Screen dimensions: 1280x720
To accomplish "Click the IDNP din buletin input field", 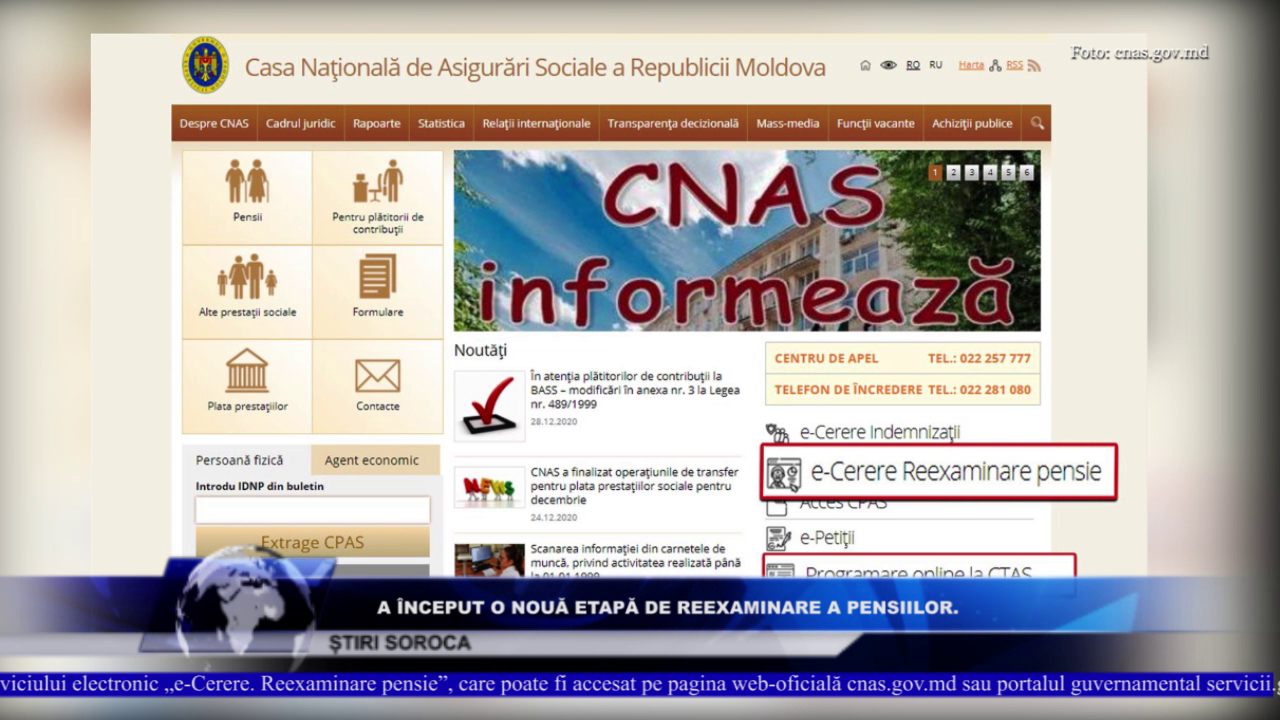I will point(313,510).
